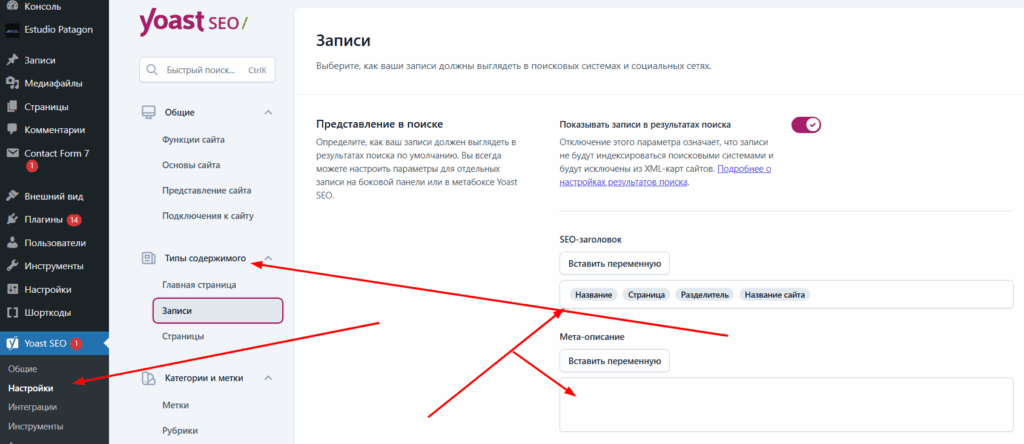Click the Внешний вид brush icon
This screenshot has width=1024, height=444.
point(11,197)
